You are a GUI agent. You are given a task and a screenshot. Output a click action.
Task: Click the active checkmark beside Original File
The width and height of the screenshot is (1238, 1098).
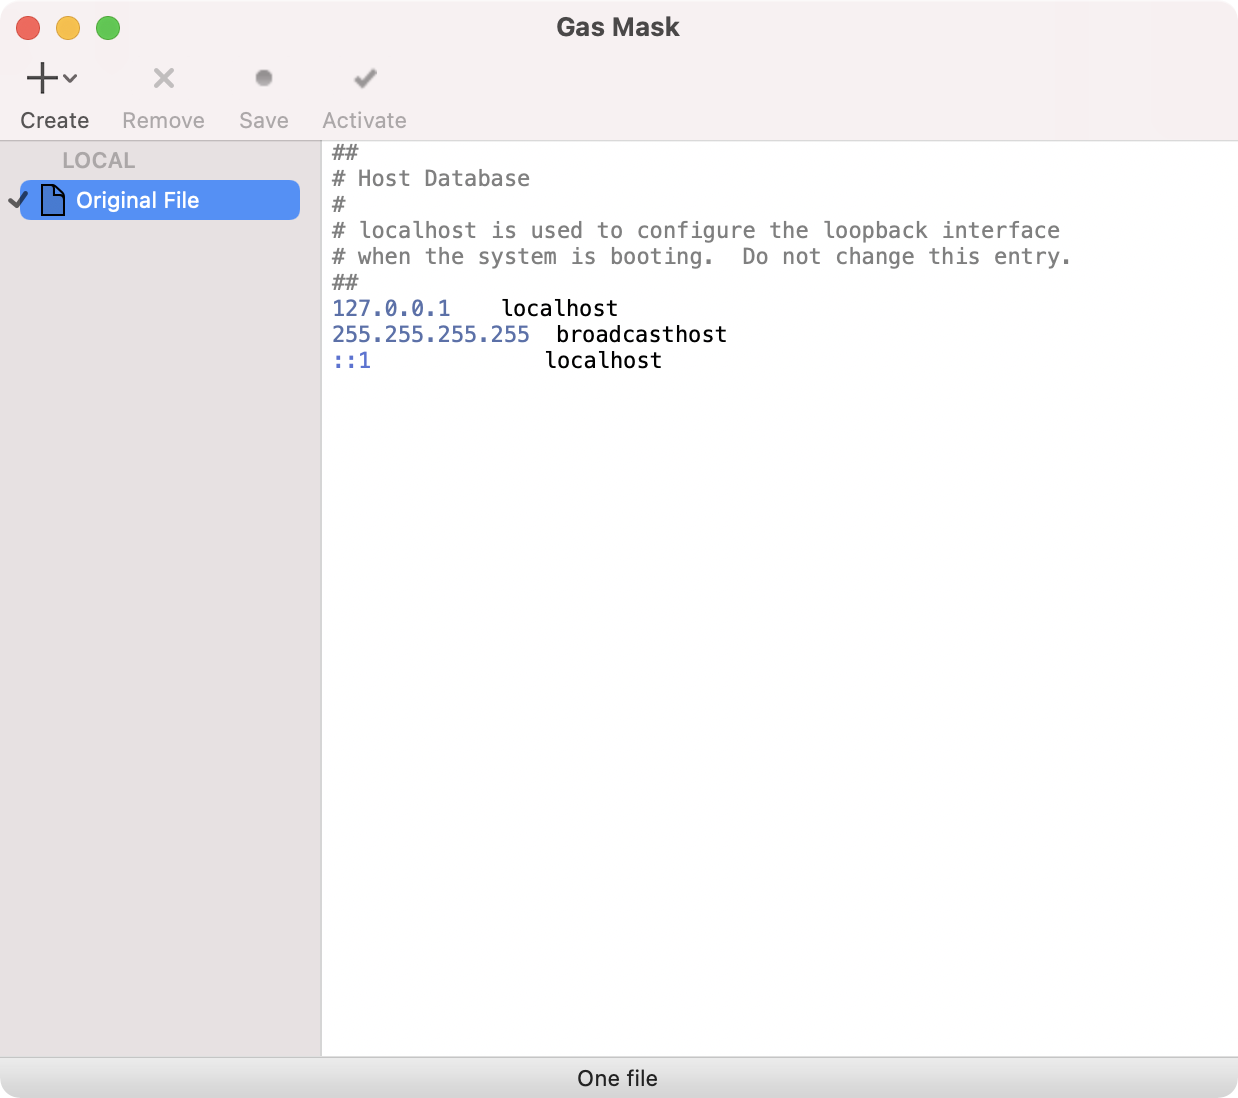18,200
